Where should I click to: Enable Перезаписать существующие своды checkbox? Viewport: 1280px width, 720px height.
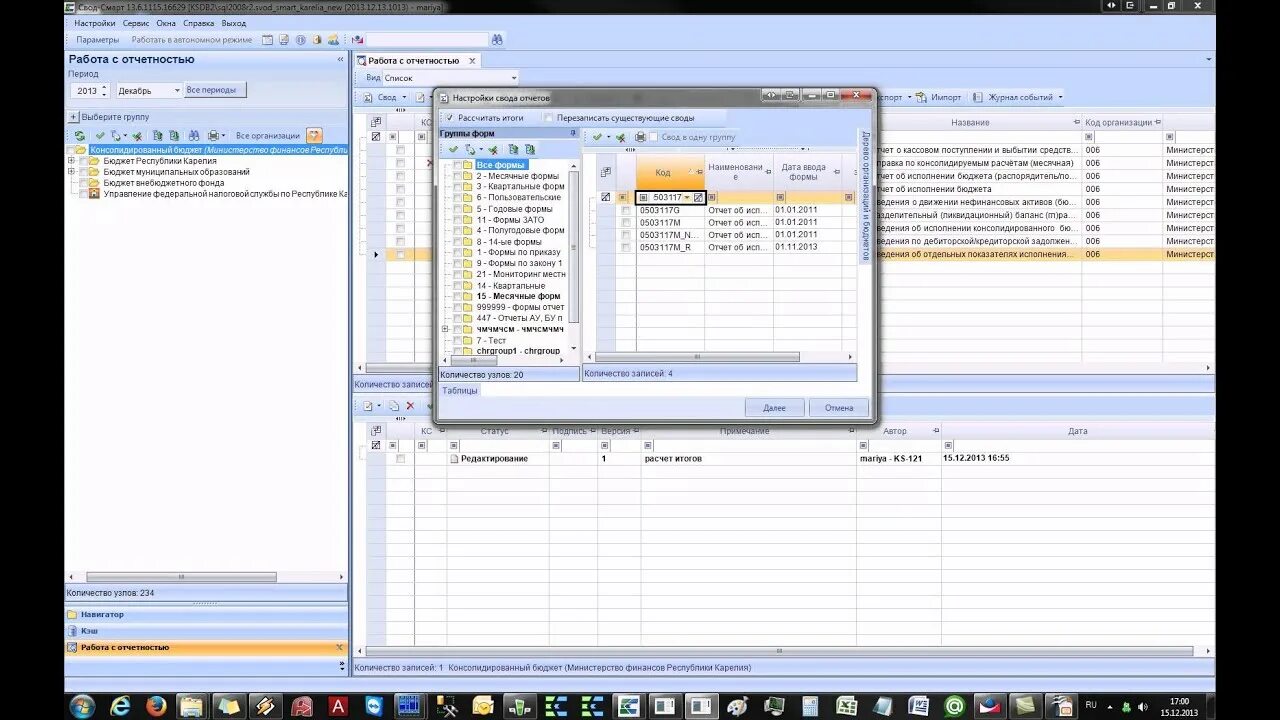(549, 118)
